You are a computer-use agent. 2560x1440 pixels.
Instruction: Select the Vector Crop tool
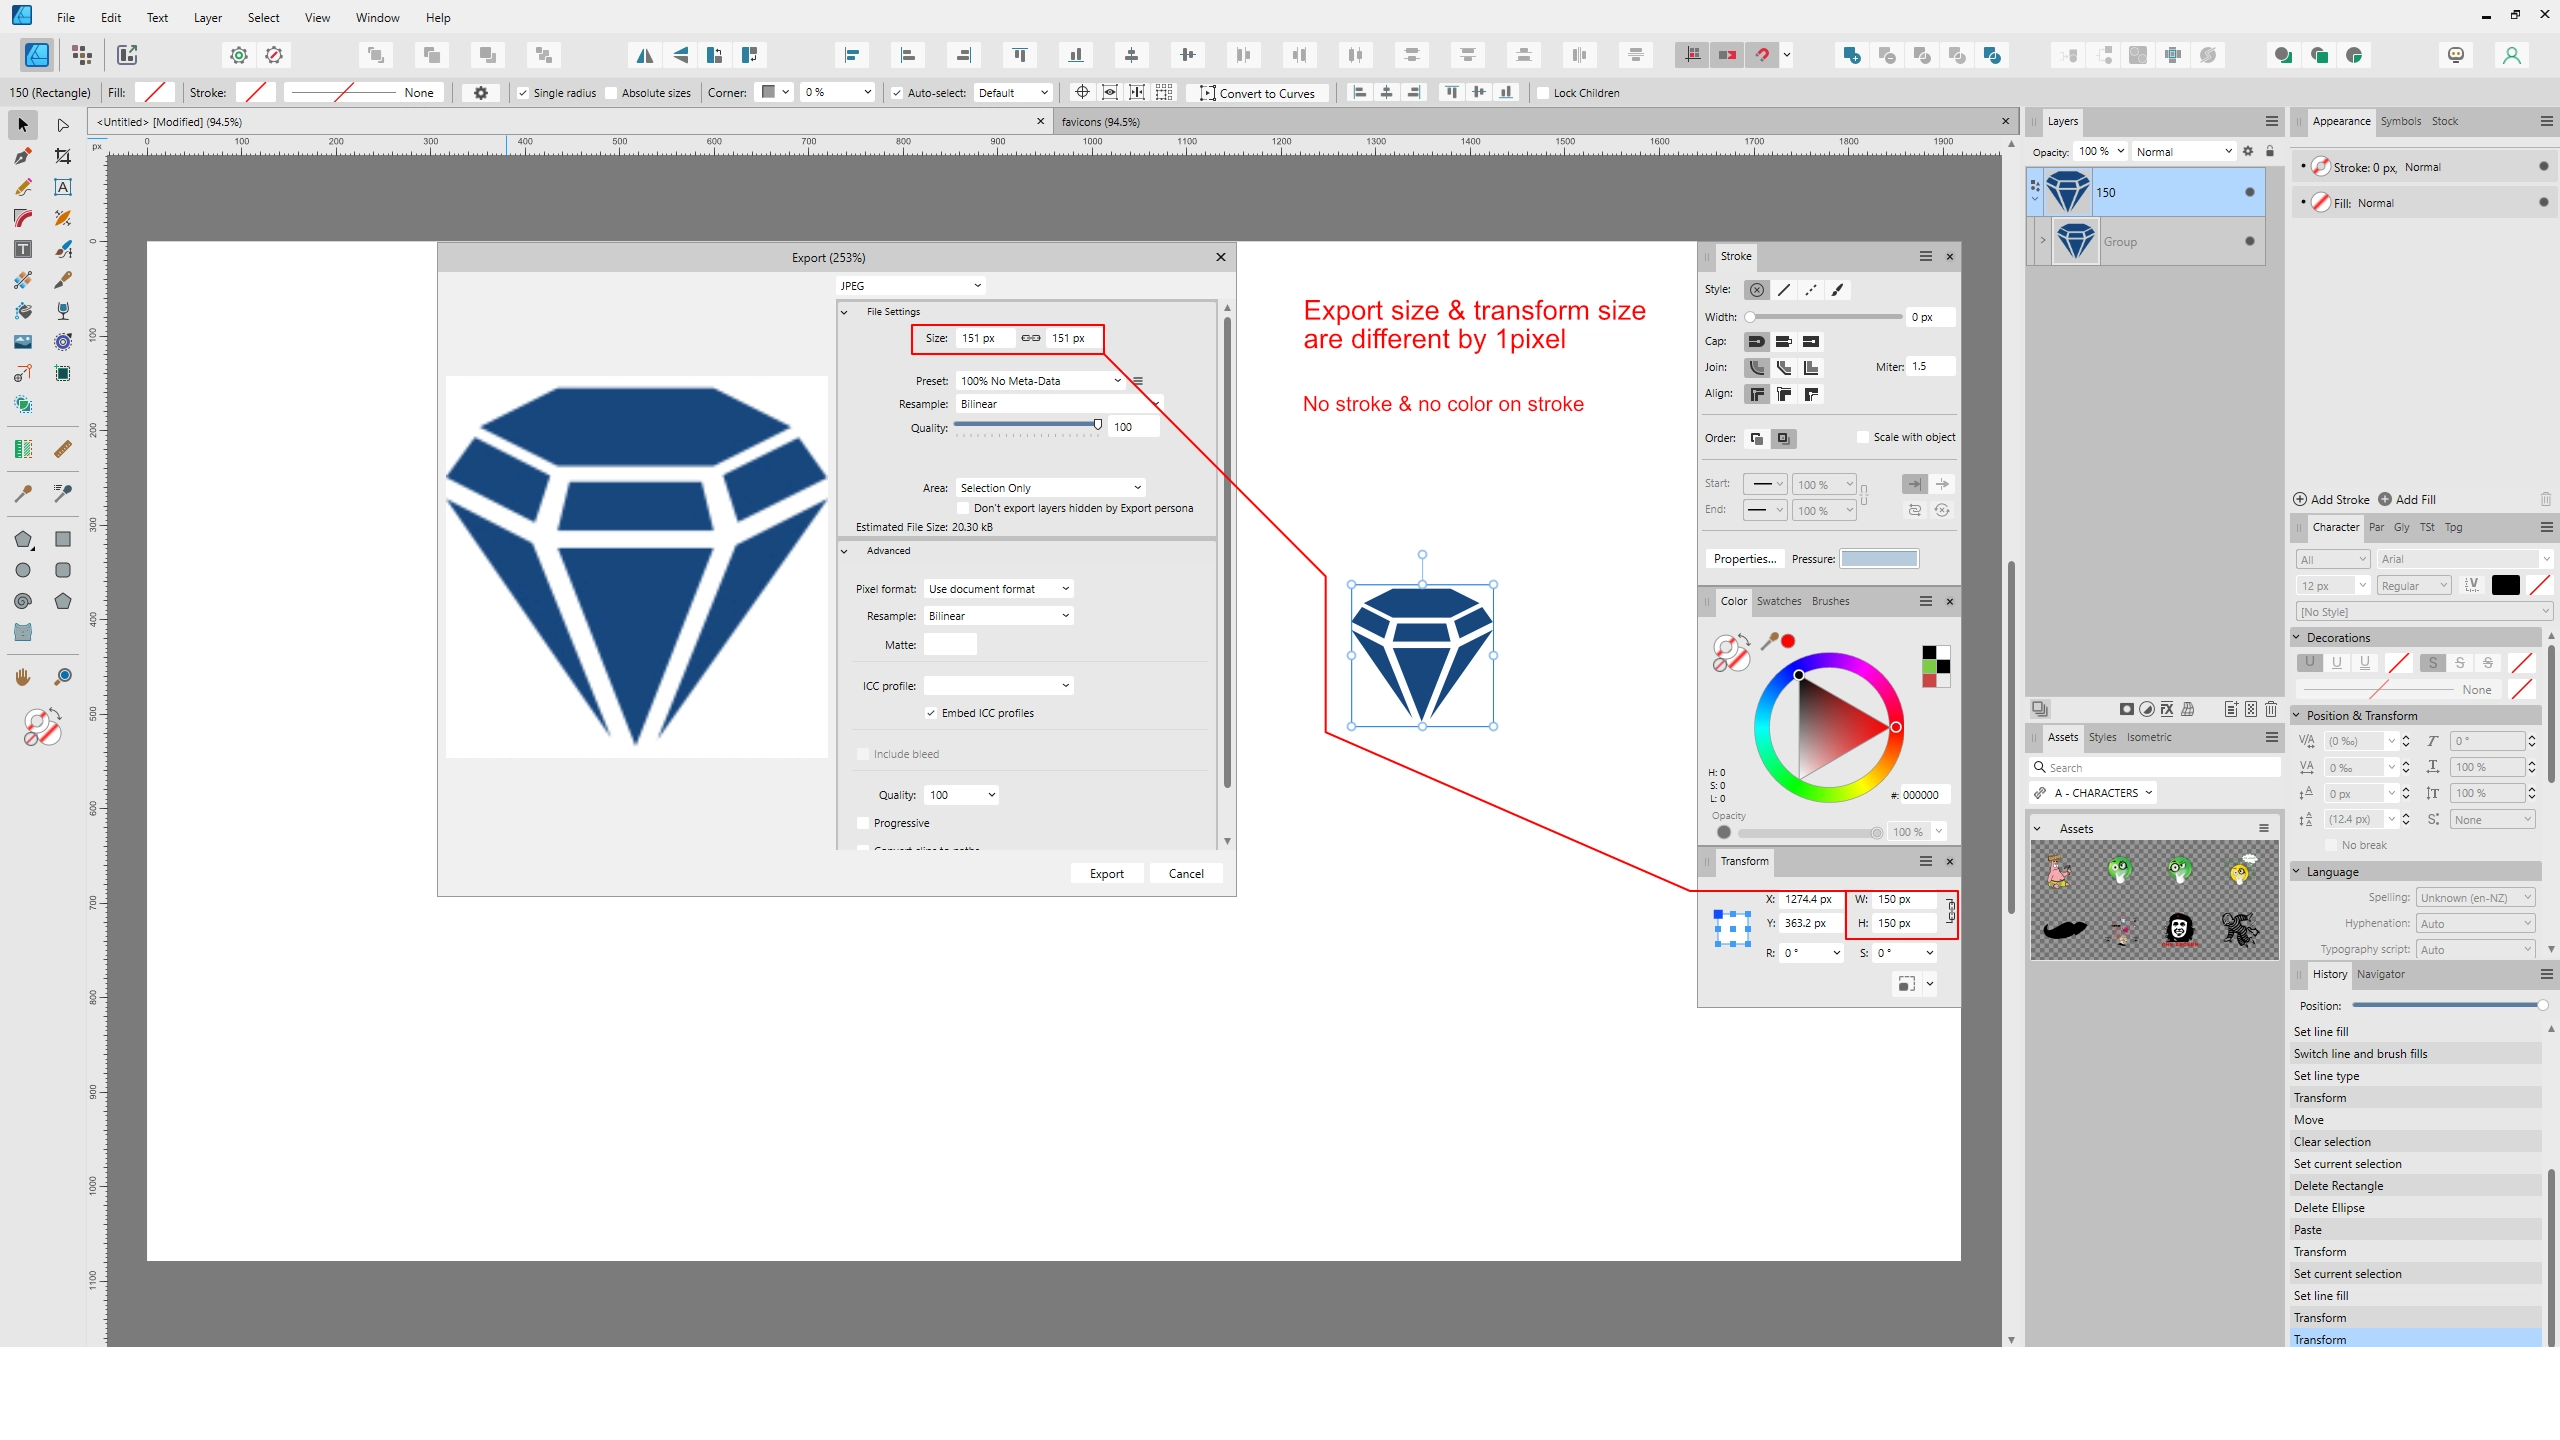coord(63,156)
